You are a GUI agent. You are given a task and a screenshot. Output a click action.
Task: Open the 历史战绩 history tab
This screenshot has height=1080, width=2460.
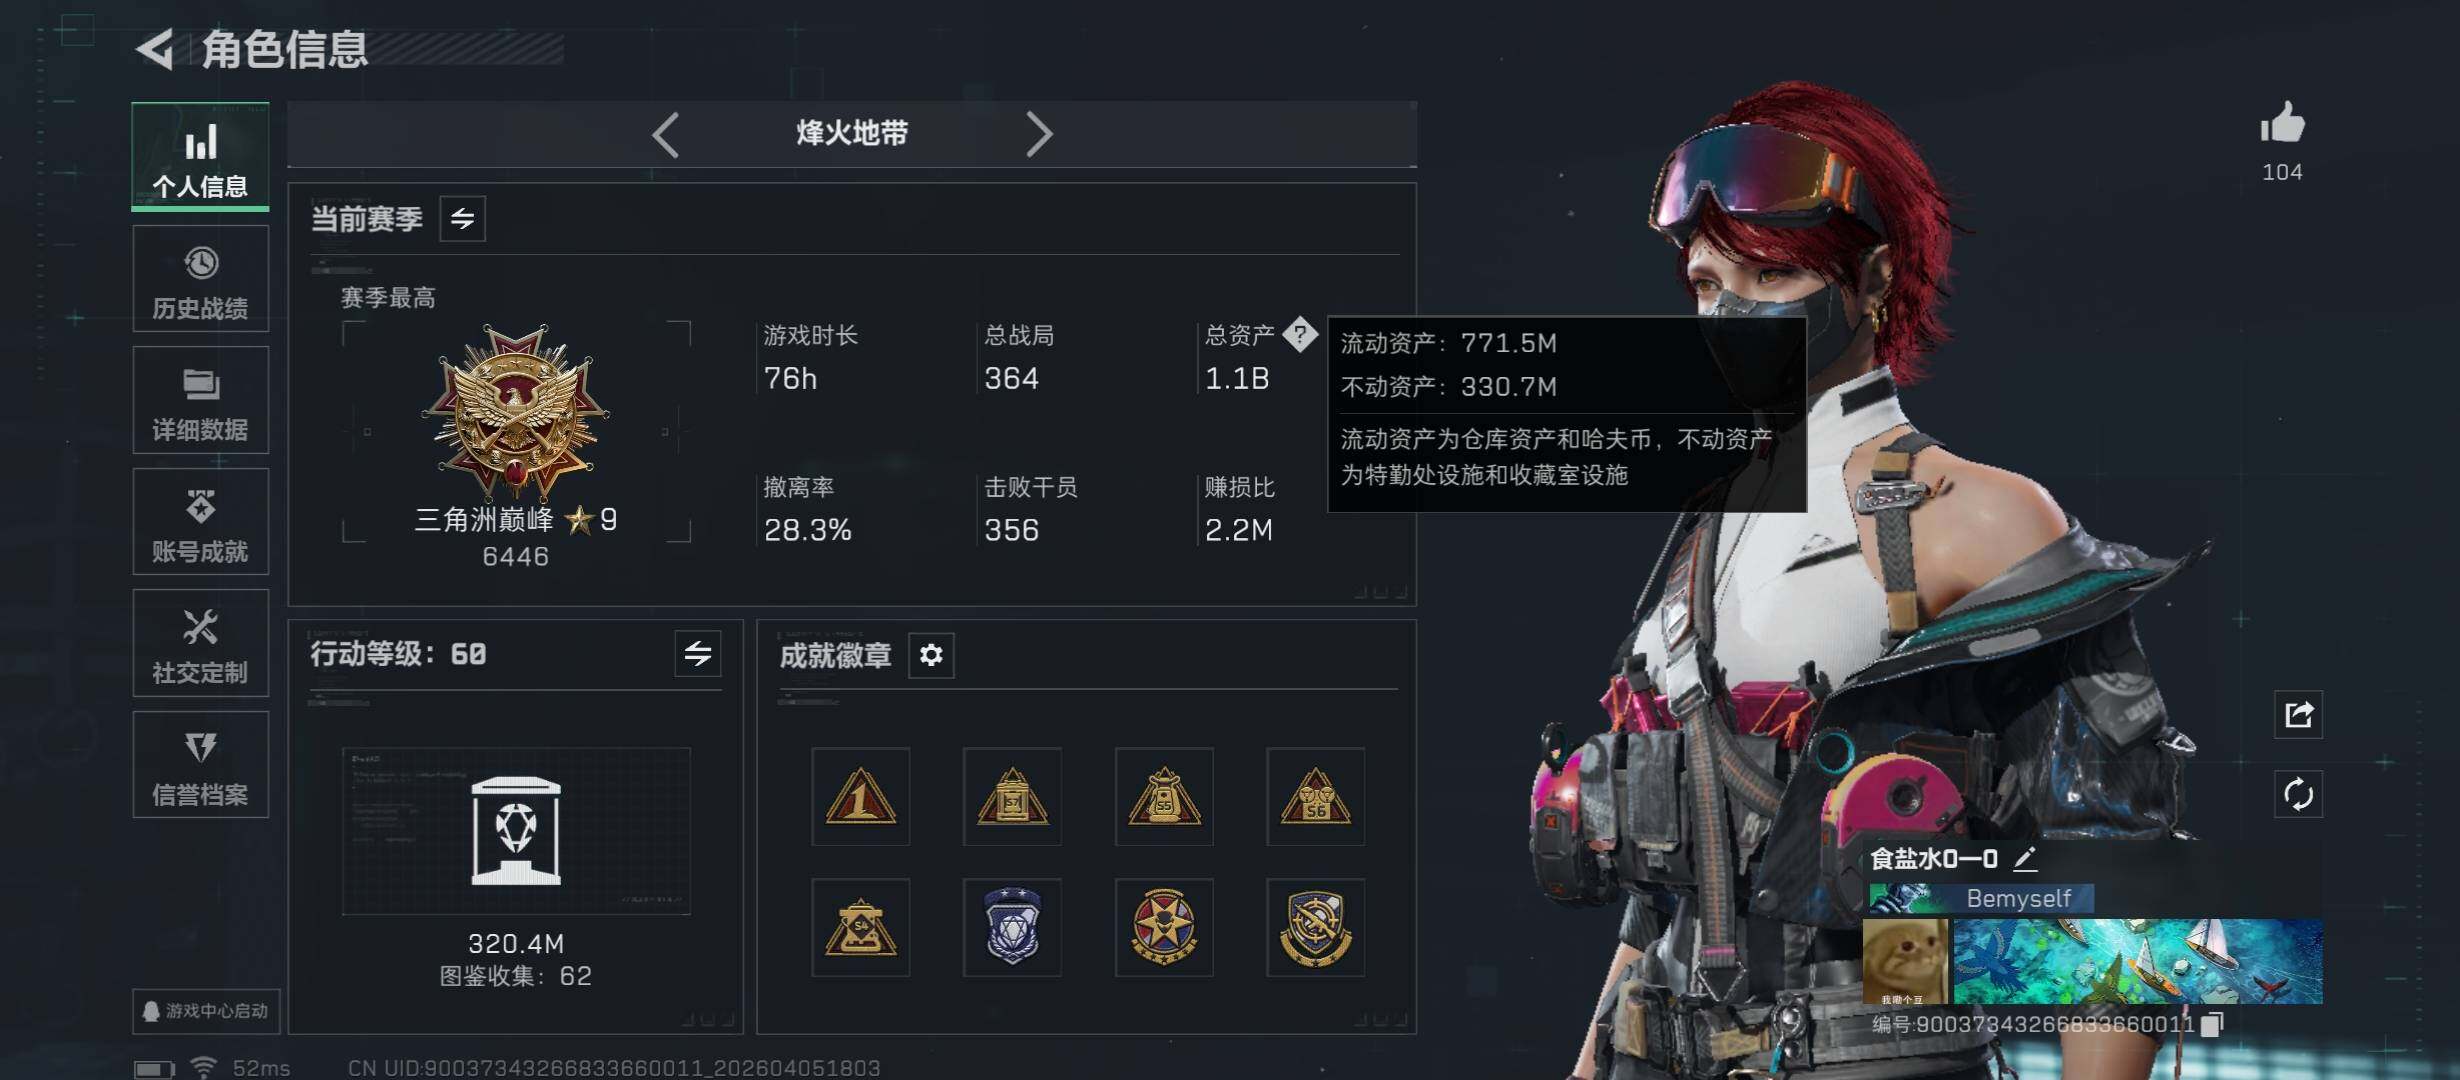tap(200, 279)
